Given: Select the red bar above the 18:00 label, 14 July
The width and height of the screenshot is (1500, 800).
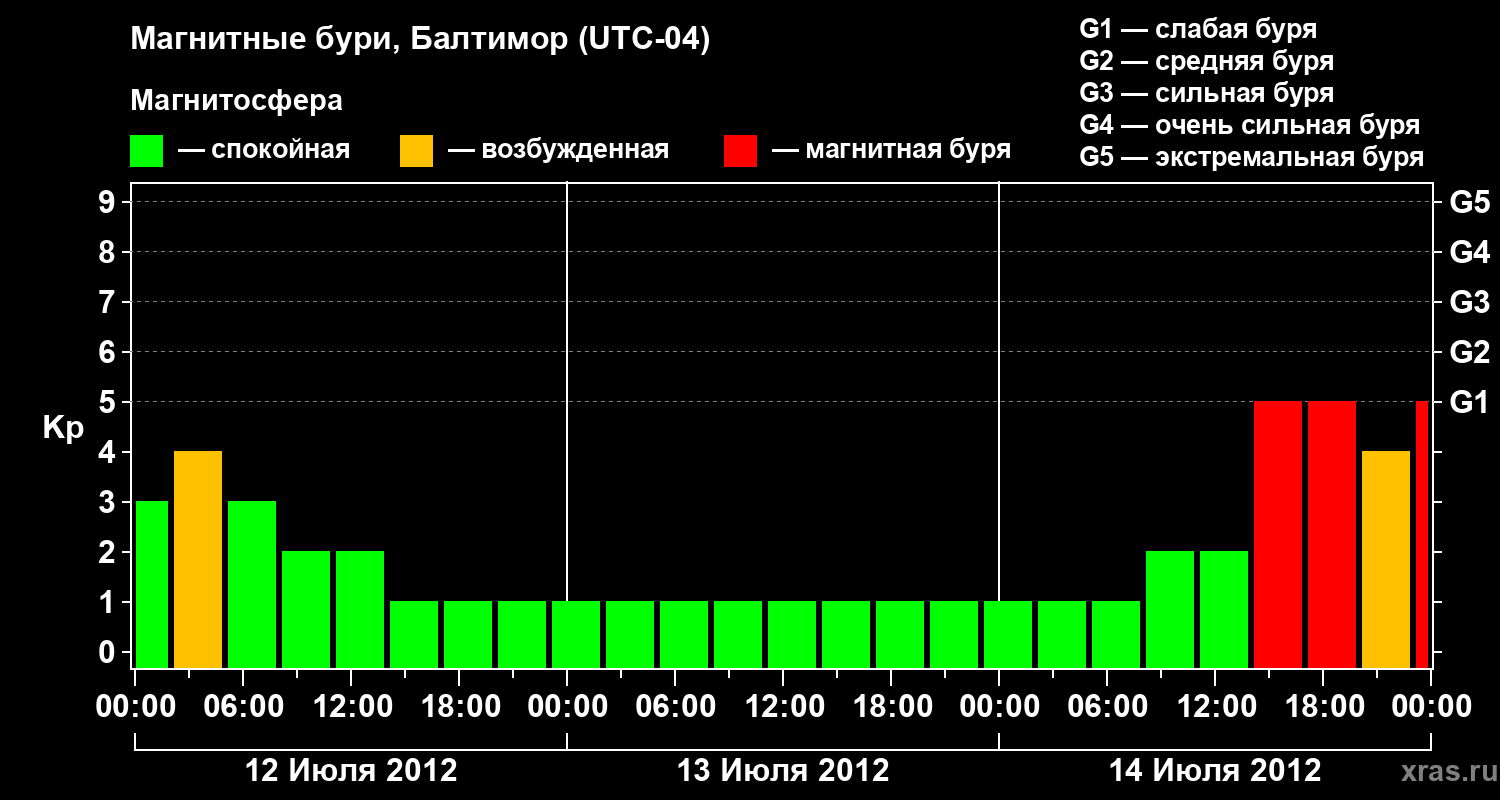Looking at the screenshot, I should 1332,534.
